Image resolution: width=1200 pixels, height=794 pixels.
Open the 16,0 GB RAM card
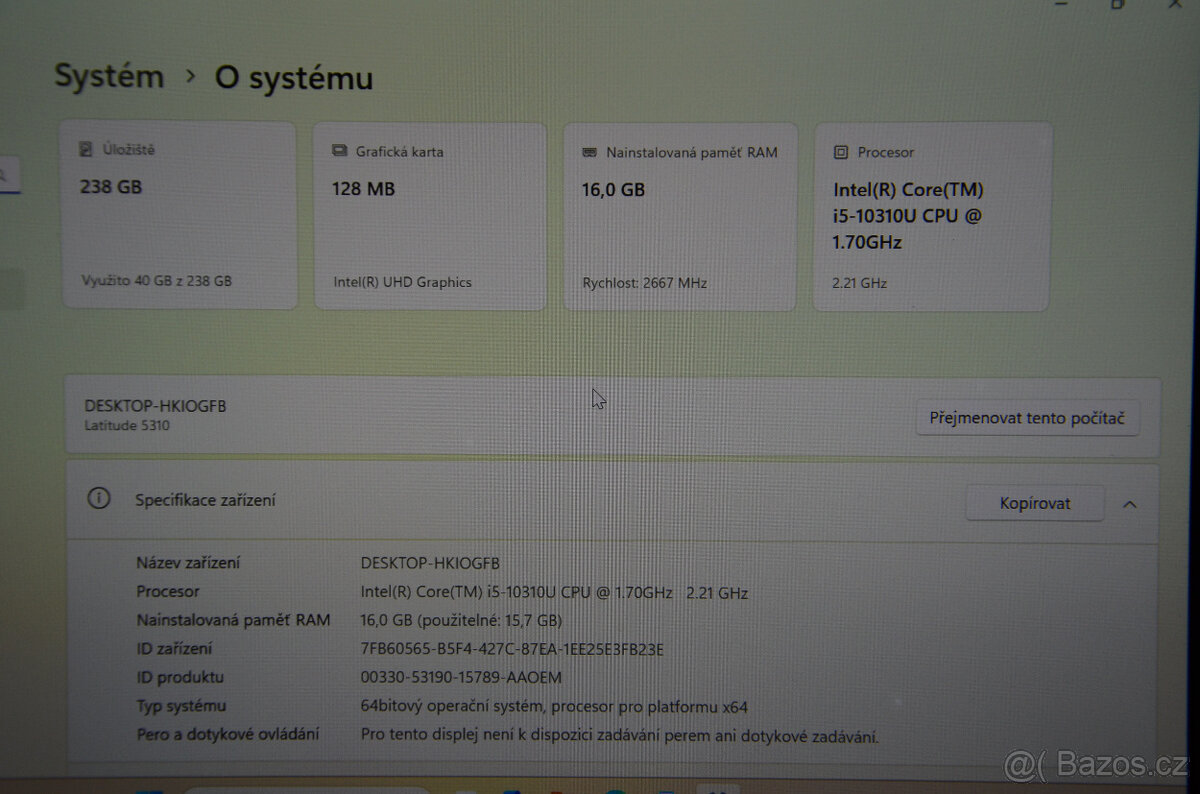point(679,215)
